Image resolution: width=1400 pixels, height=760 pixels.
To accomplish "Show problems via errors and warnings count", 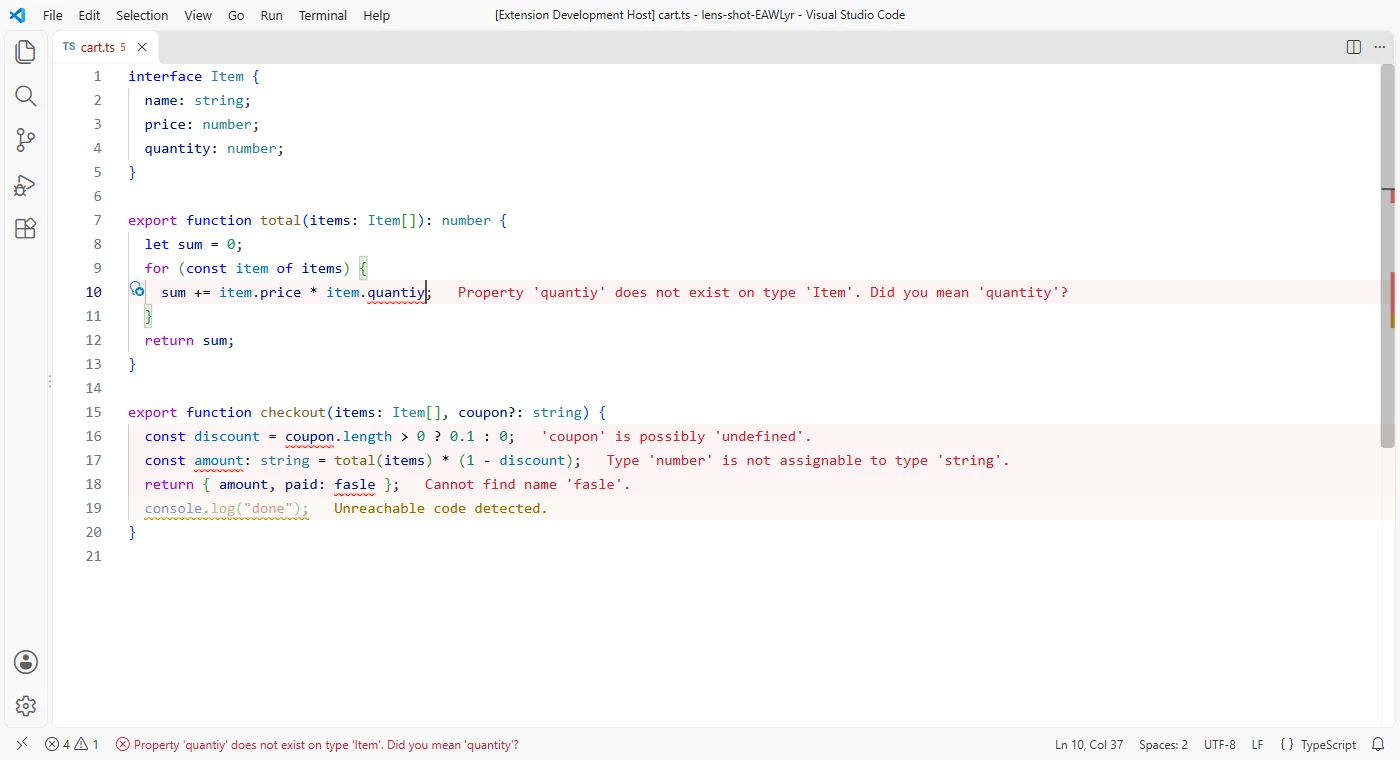I will [x=72, y=744].
